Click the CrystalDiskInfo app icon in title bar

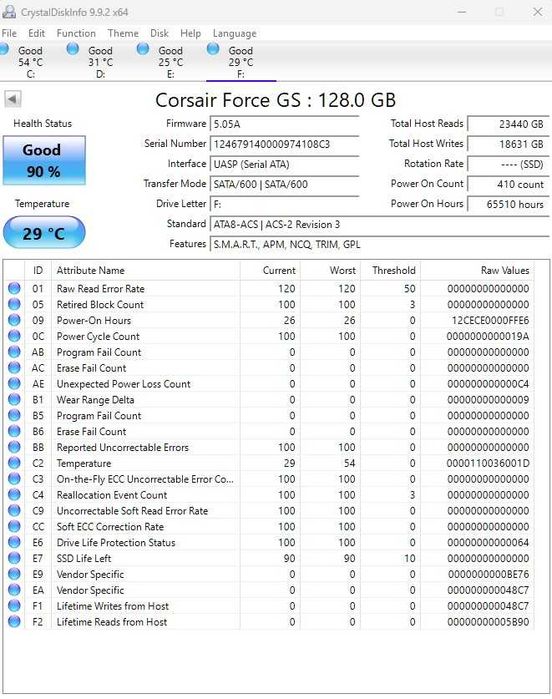9,12
